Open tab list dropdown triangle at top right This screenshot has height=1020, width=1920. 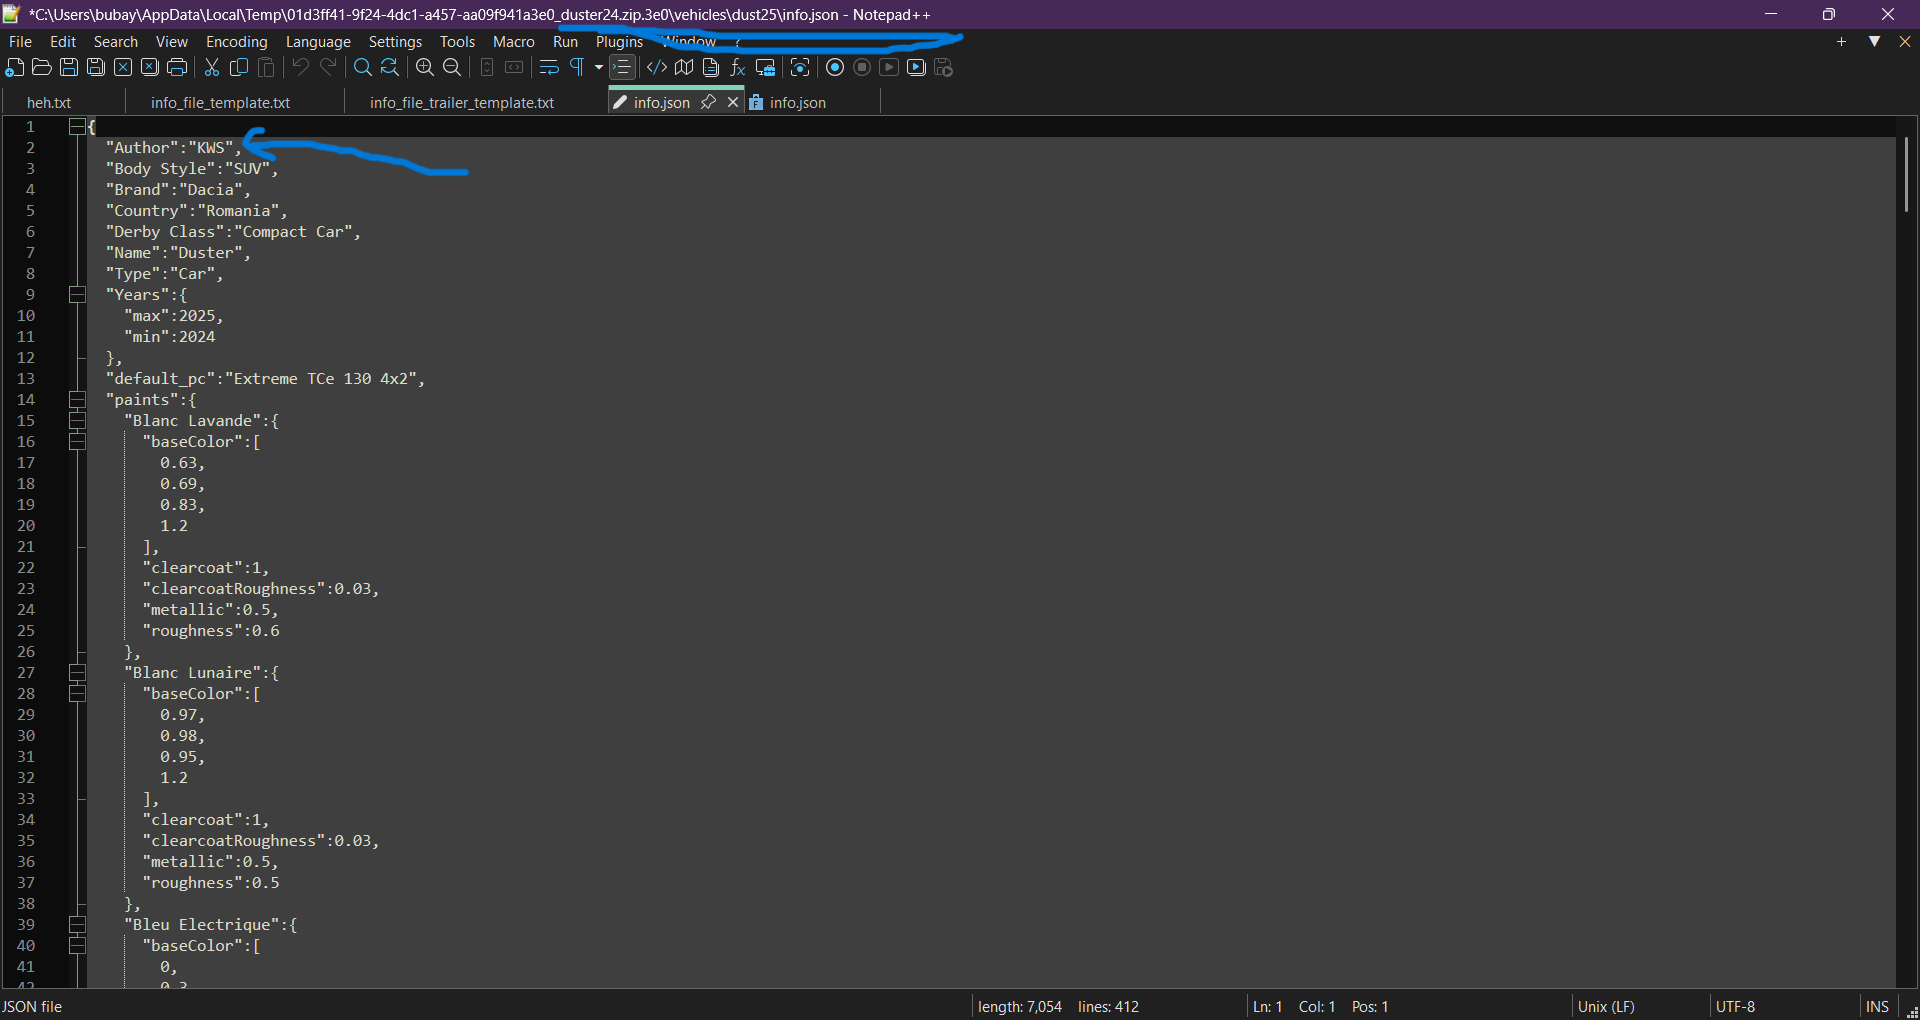(x=1875, y=41)
